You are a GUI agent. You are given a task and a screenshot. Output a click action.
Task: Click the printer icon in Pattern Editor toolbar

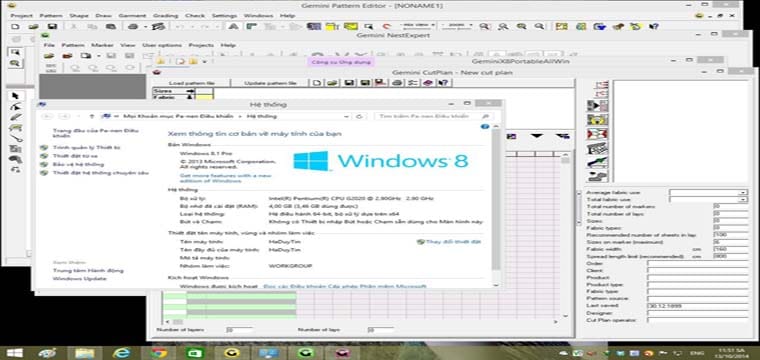(x=134, y=27)
